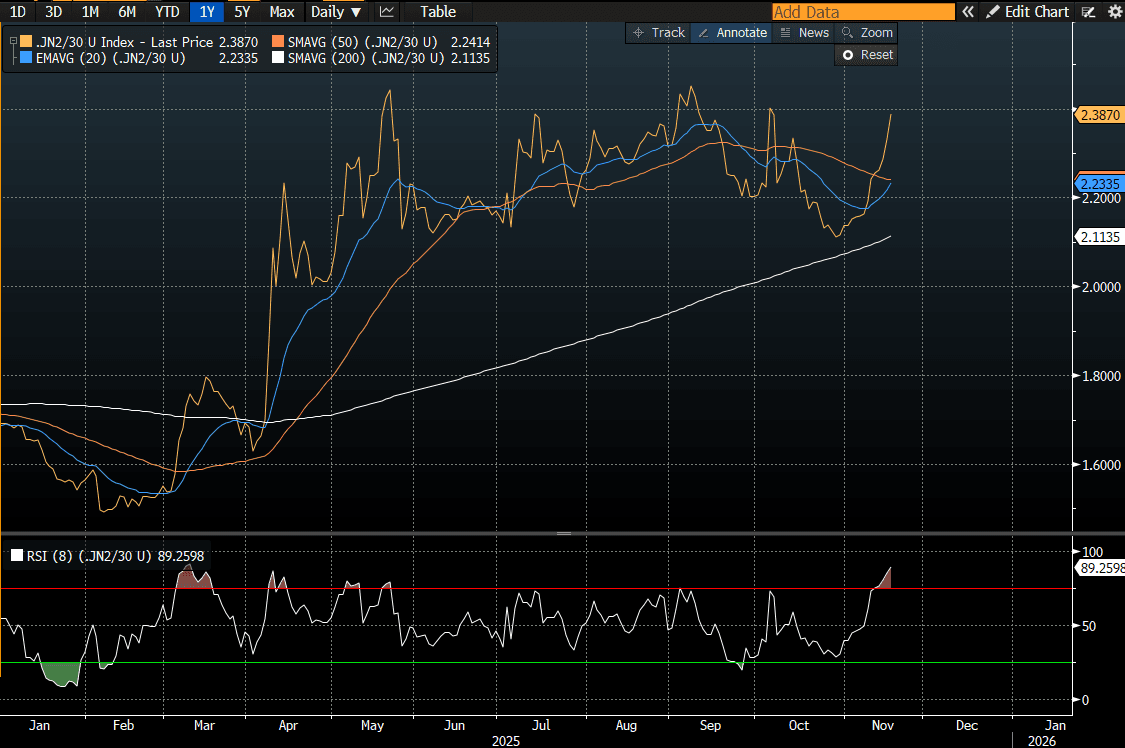The width and height of the screenshot is (1125, 748).
Task: Open the chart type line icon
Action: pos(387,12)
